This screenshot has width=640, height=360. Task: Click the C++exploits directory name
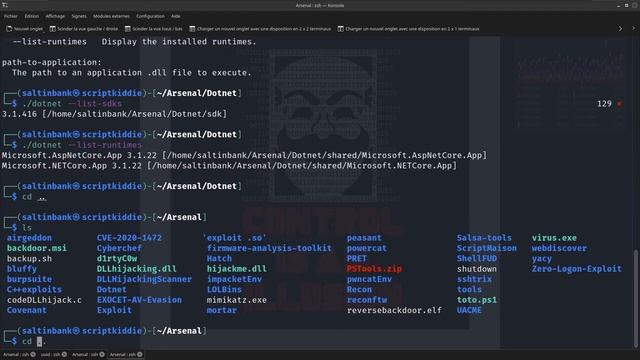(x=34, y=289)
